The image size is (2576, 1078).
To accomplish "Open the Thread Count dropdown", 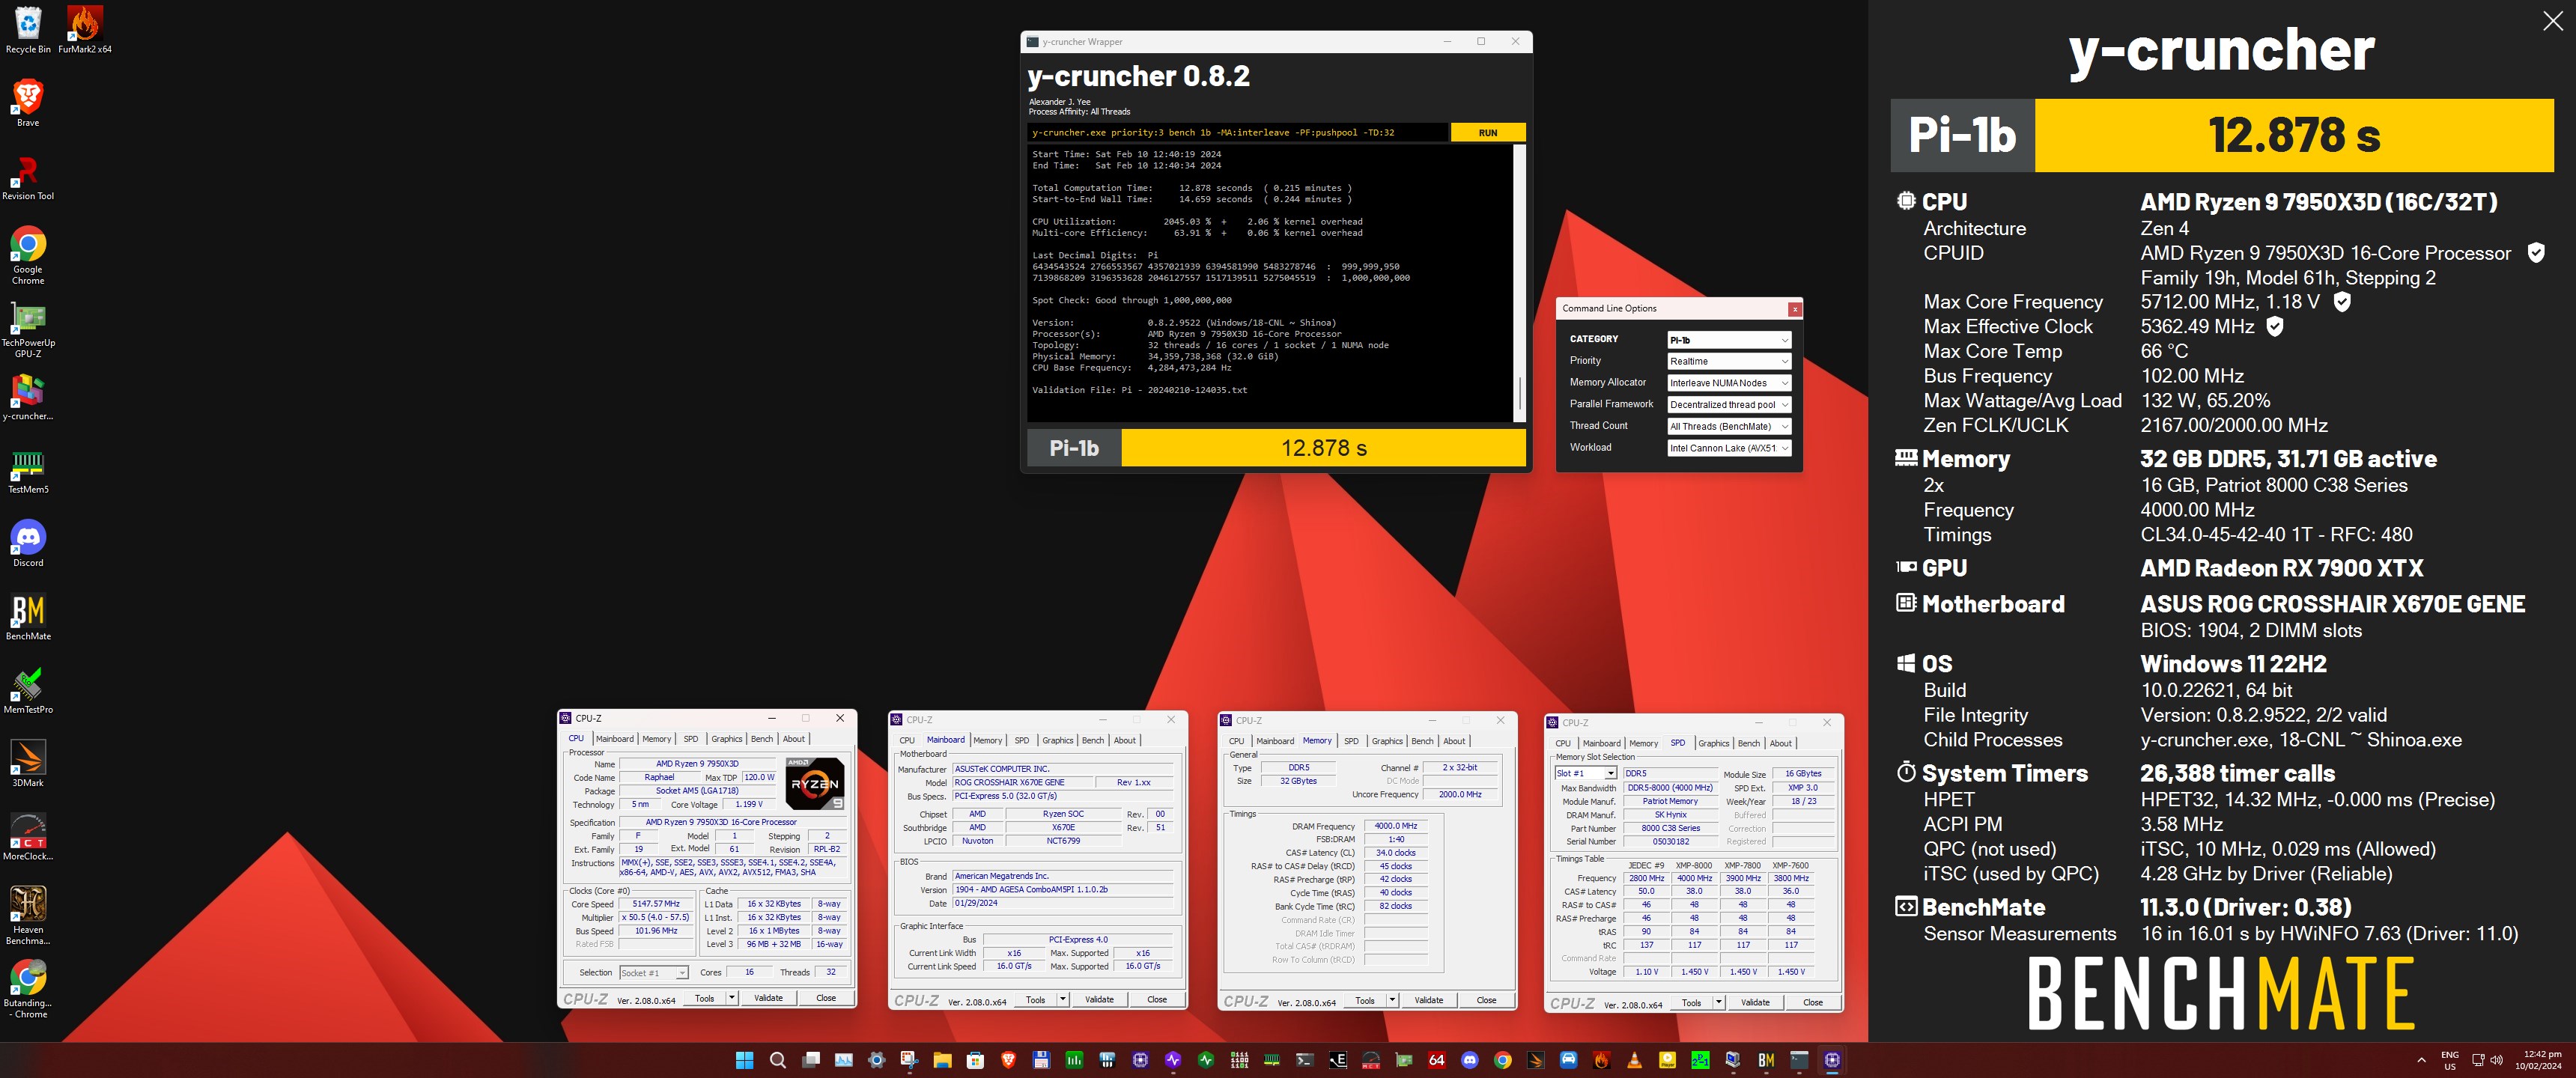I will [1728, 426].
